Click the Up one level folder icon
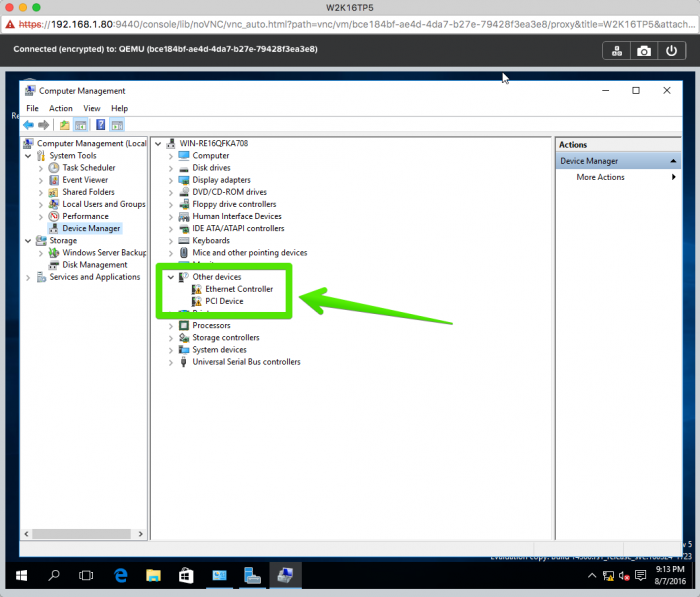 click(x=64, y=125)
